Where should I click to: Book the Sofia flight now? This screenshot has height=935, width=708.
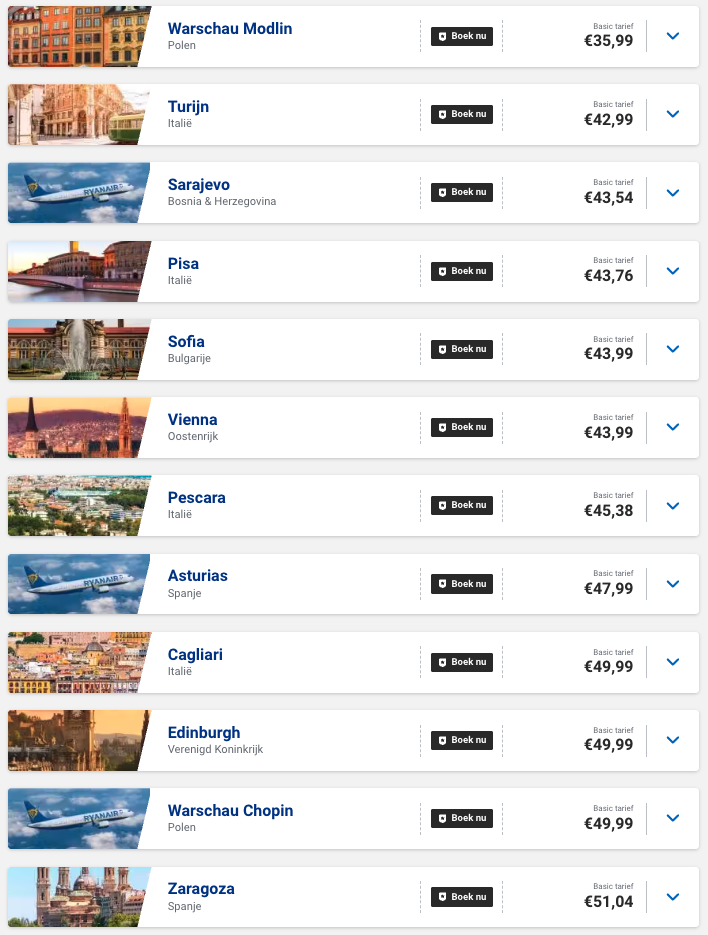[462, 349]
